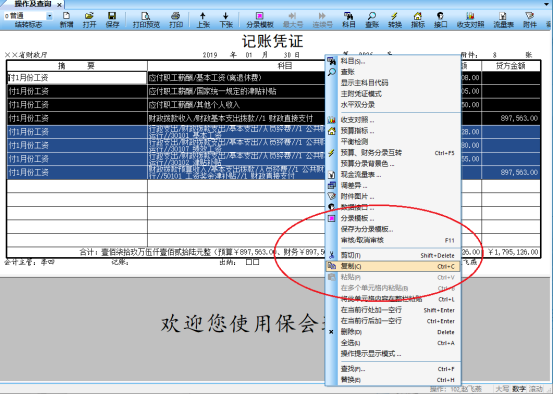Click cell 应付职工薪酬/其他个人收入
Image resolution: width=553 pixels, height=395 pixels.
click(236, 105)
